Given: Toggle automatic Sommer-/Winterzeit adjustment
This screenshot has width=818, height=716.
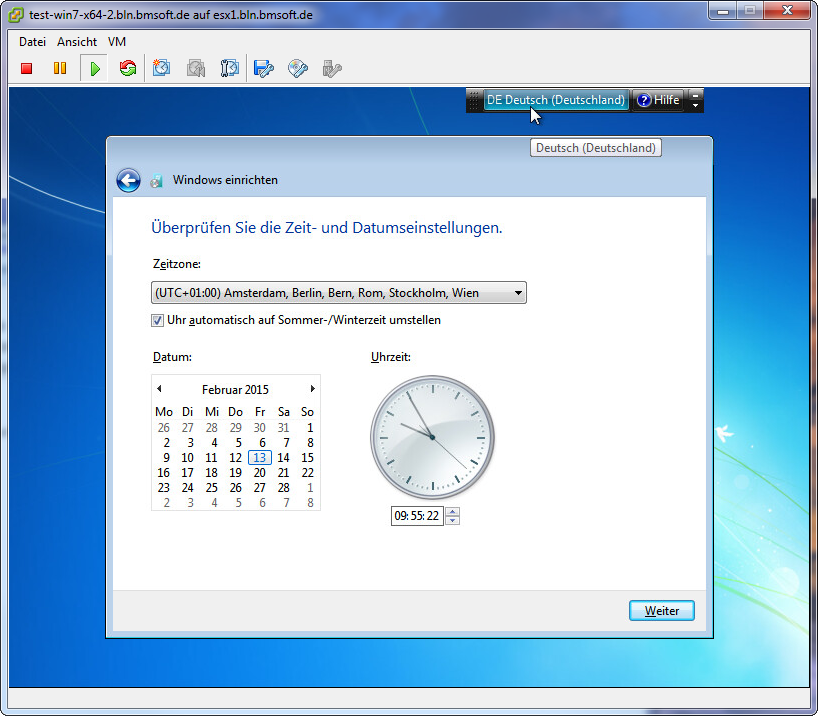Looking at the screenshot, I should click(158, 320).
